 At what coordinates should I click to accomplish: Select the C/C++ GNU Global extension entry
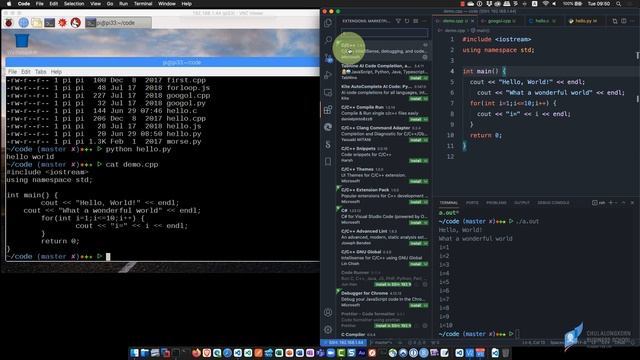coord(384,258)
